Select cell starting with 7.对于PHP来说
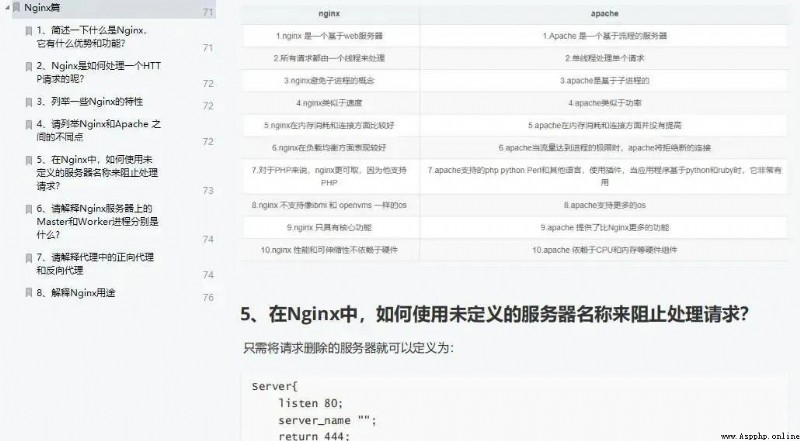 (329, 176)
